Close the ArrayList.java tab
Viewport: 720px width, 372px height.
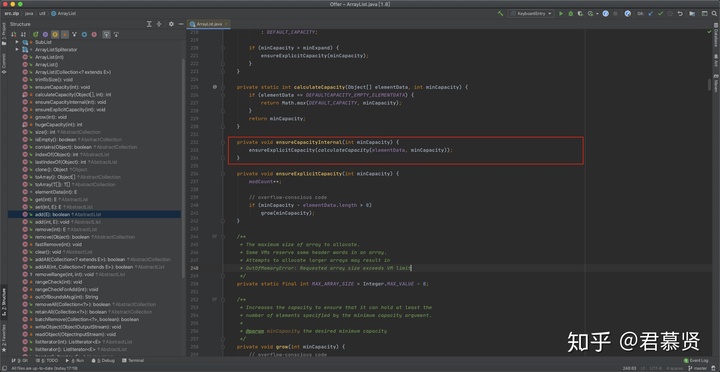(x=226, y=24)
